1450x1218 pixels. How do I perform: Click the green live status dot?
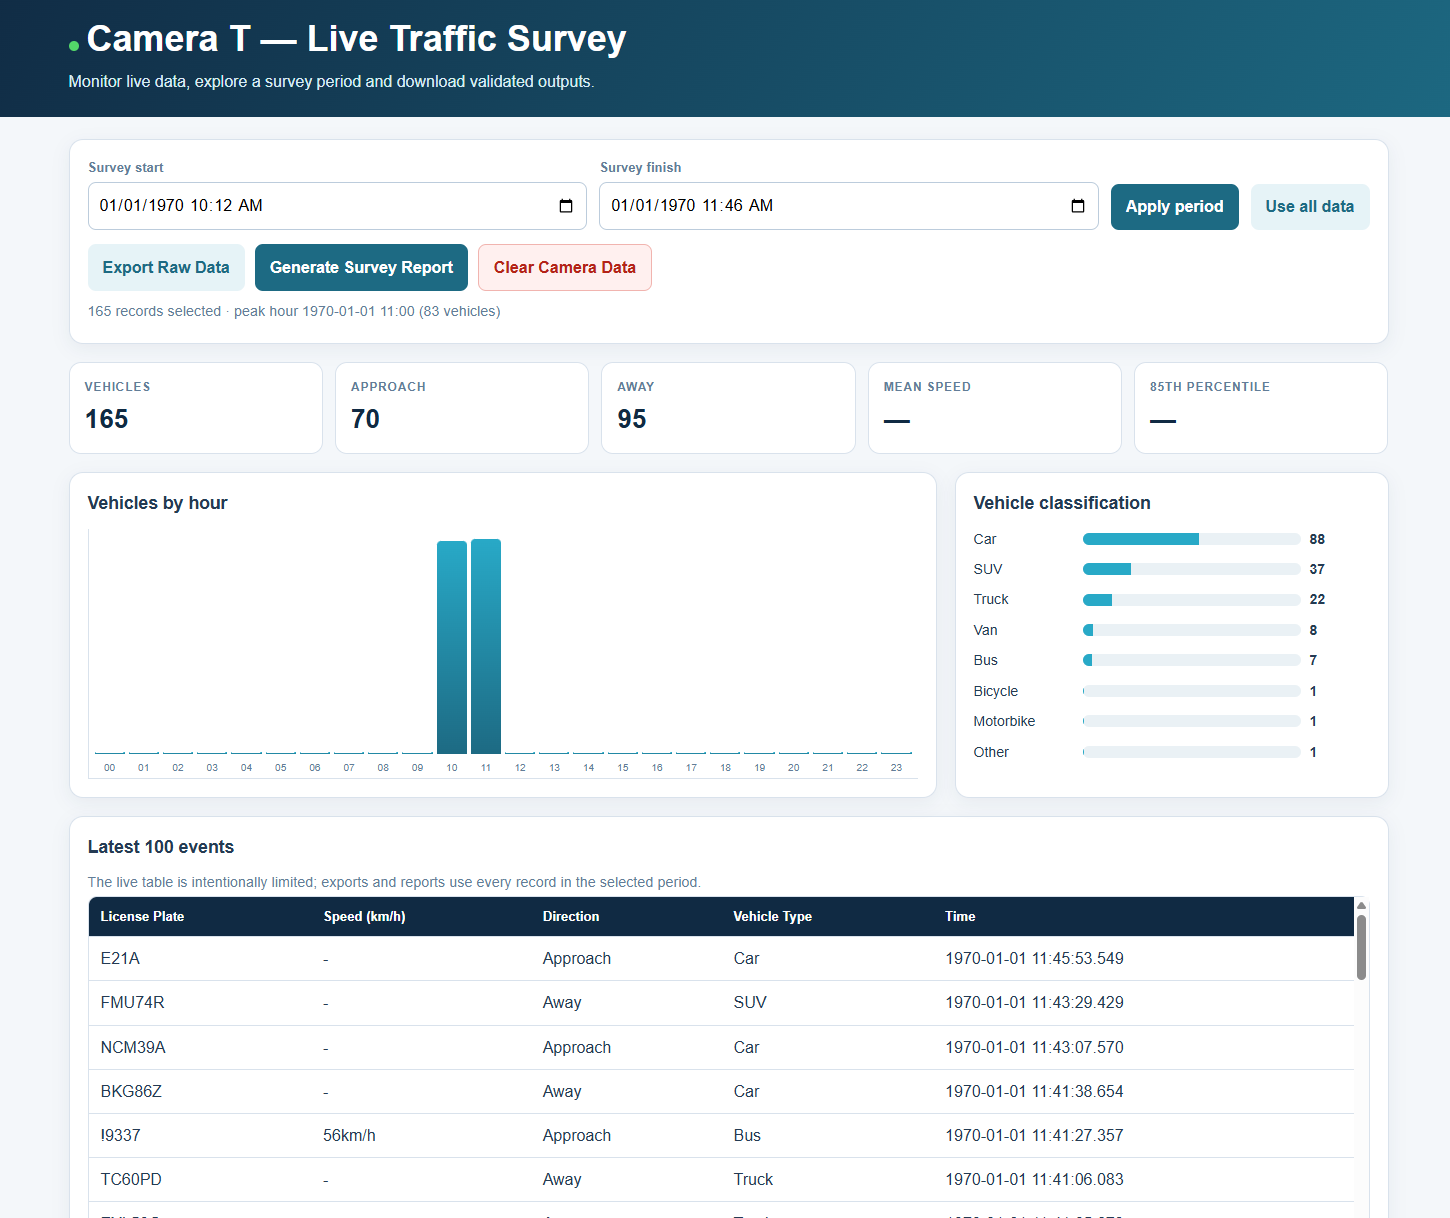click(74, 46)
